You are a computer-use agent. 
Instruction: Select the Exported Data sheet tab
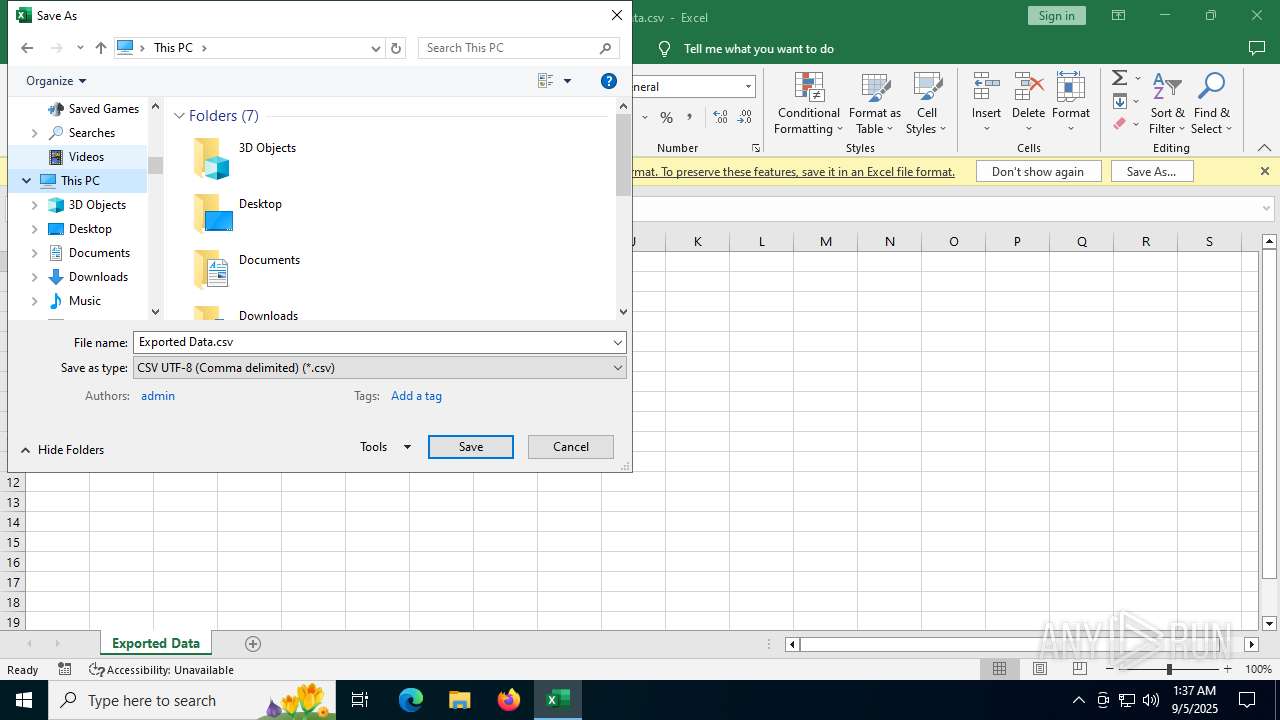click(x=156, y=643)
